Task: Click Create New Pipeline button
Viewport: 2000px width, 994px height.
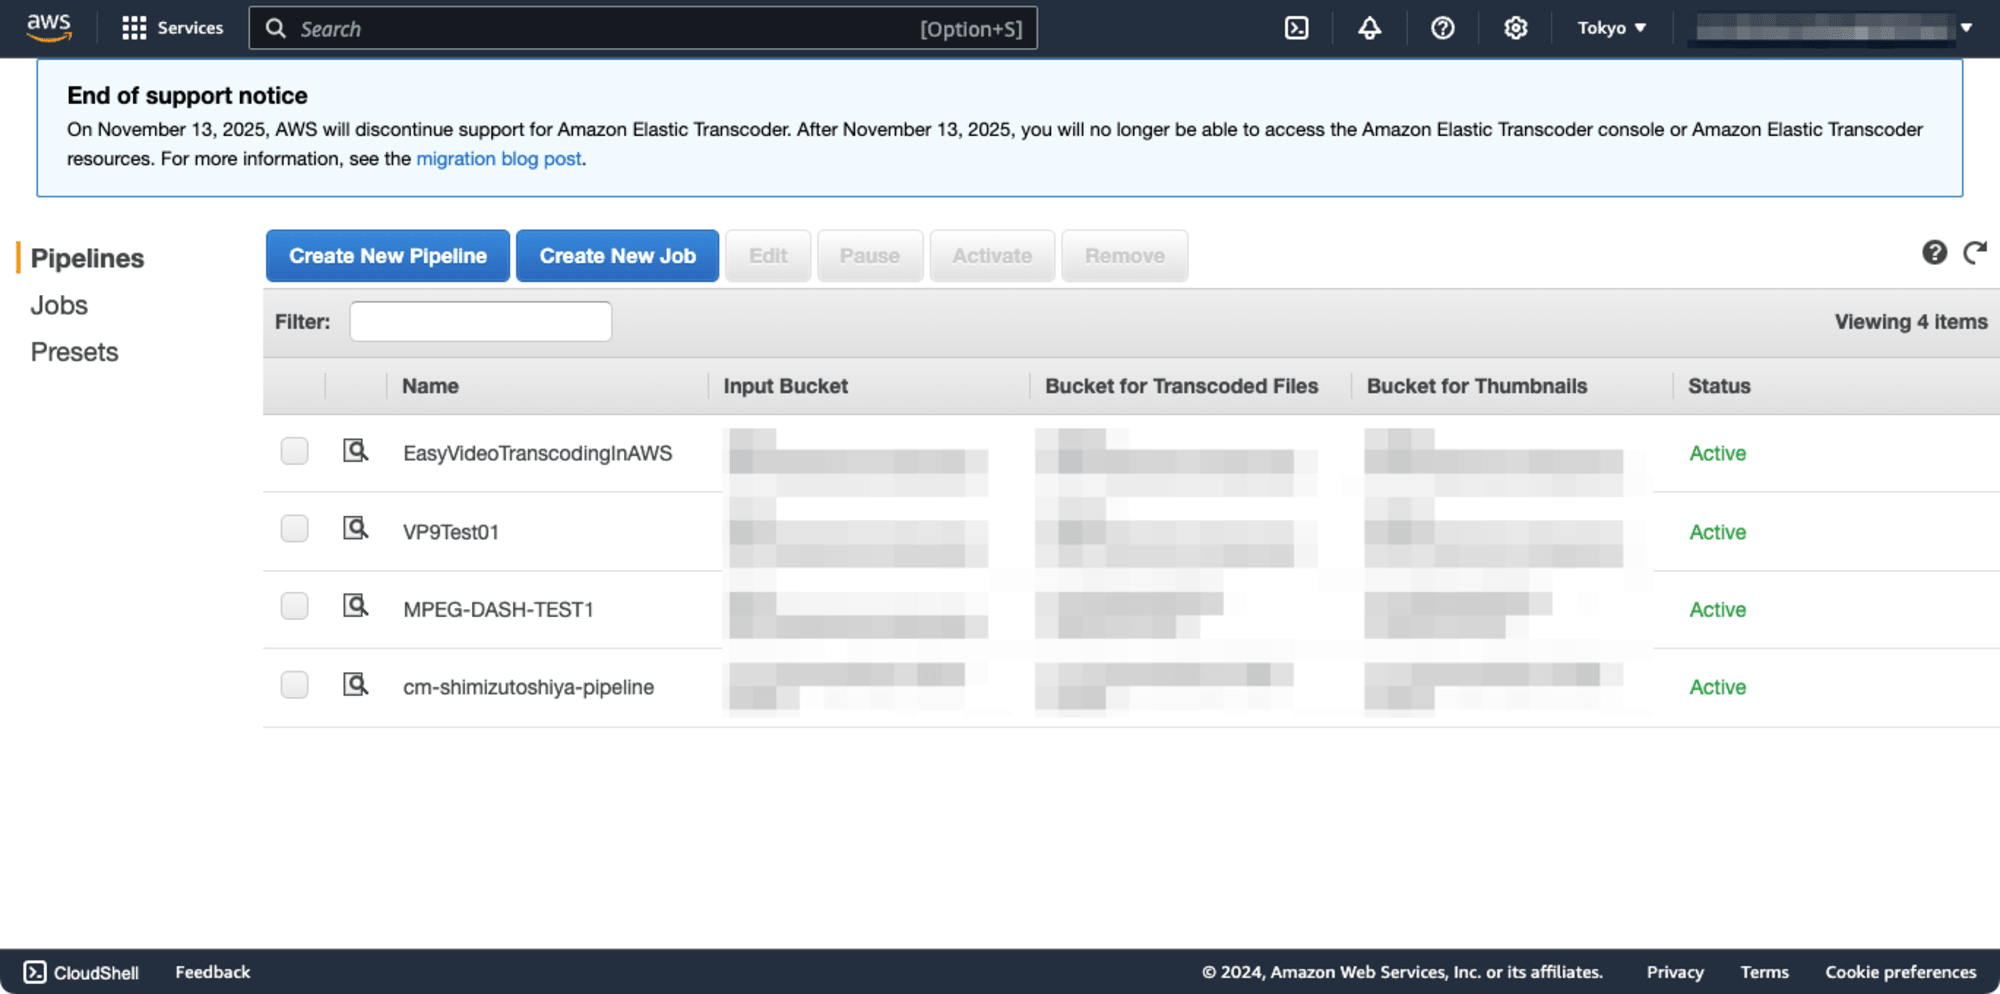Action: click(388, 256)
